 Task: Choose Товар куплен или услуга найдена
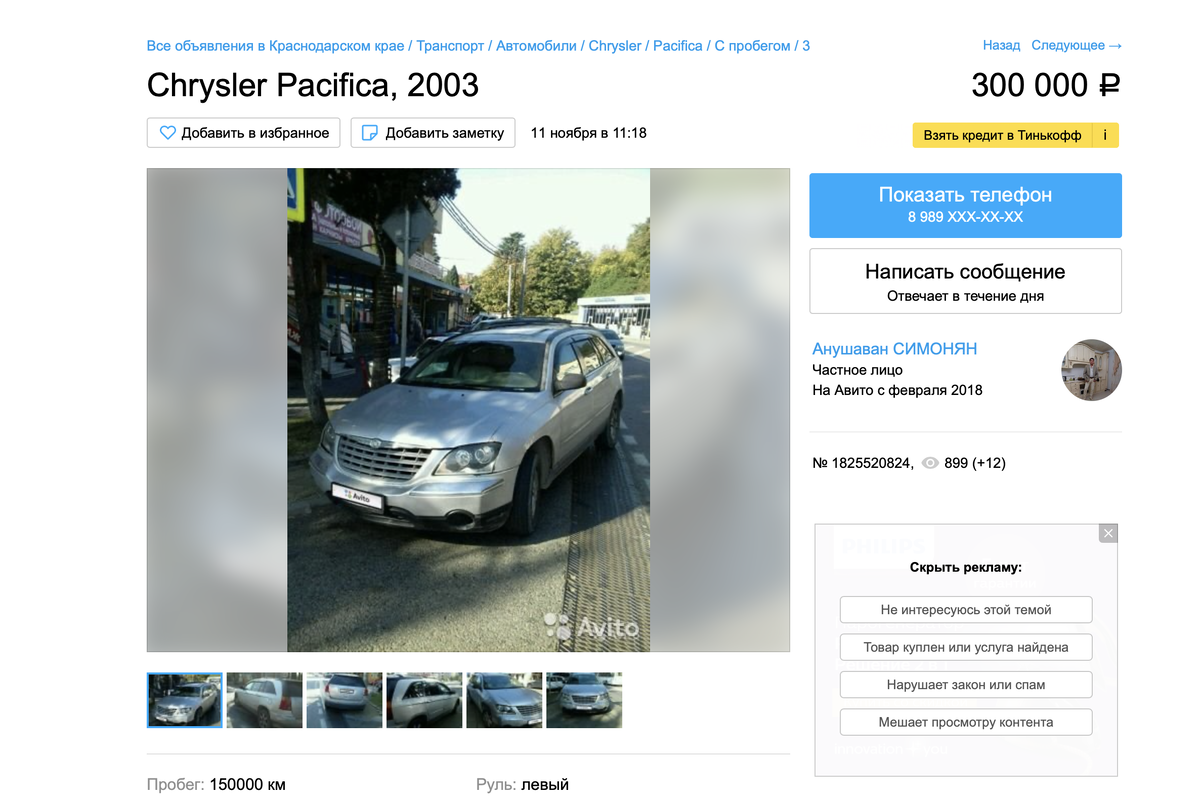click(966, 647)
